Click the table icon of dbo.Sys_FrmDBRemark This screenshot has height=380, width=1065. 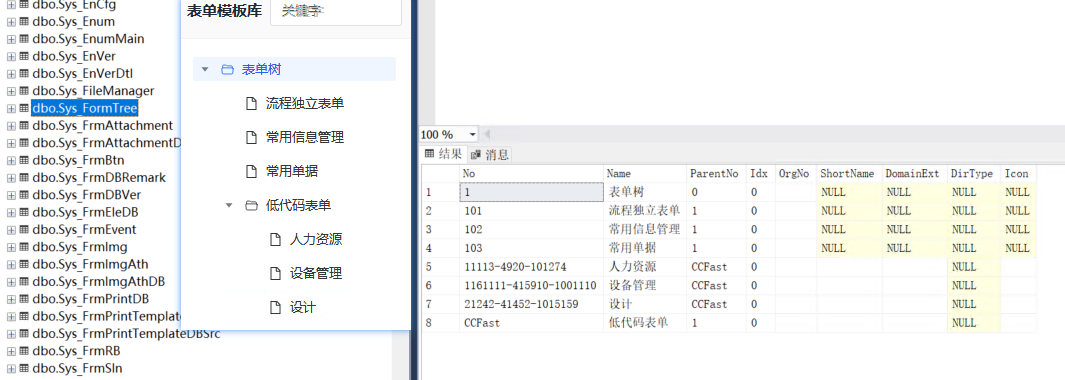tap(24, 178)
